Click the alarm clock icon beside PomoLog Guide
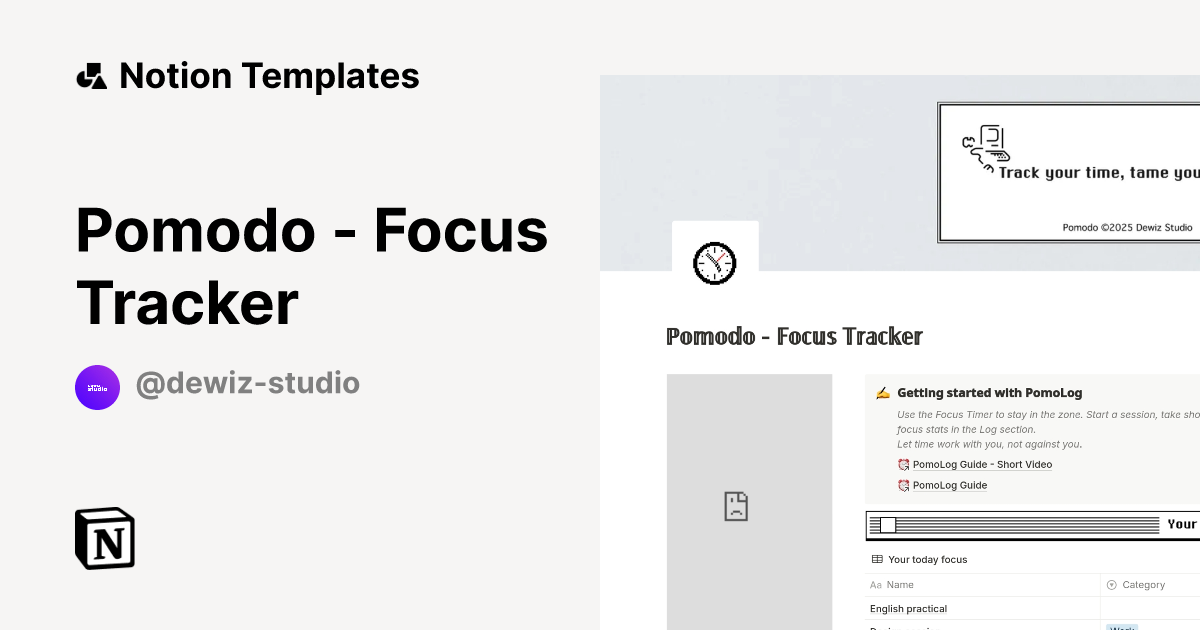Screen dimensions: 1200x630 [904, 485]
